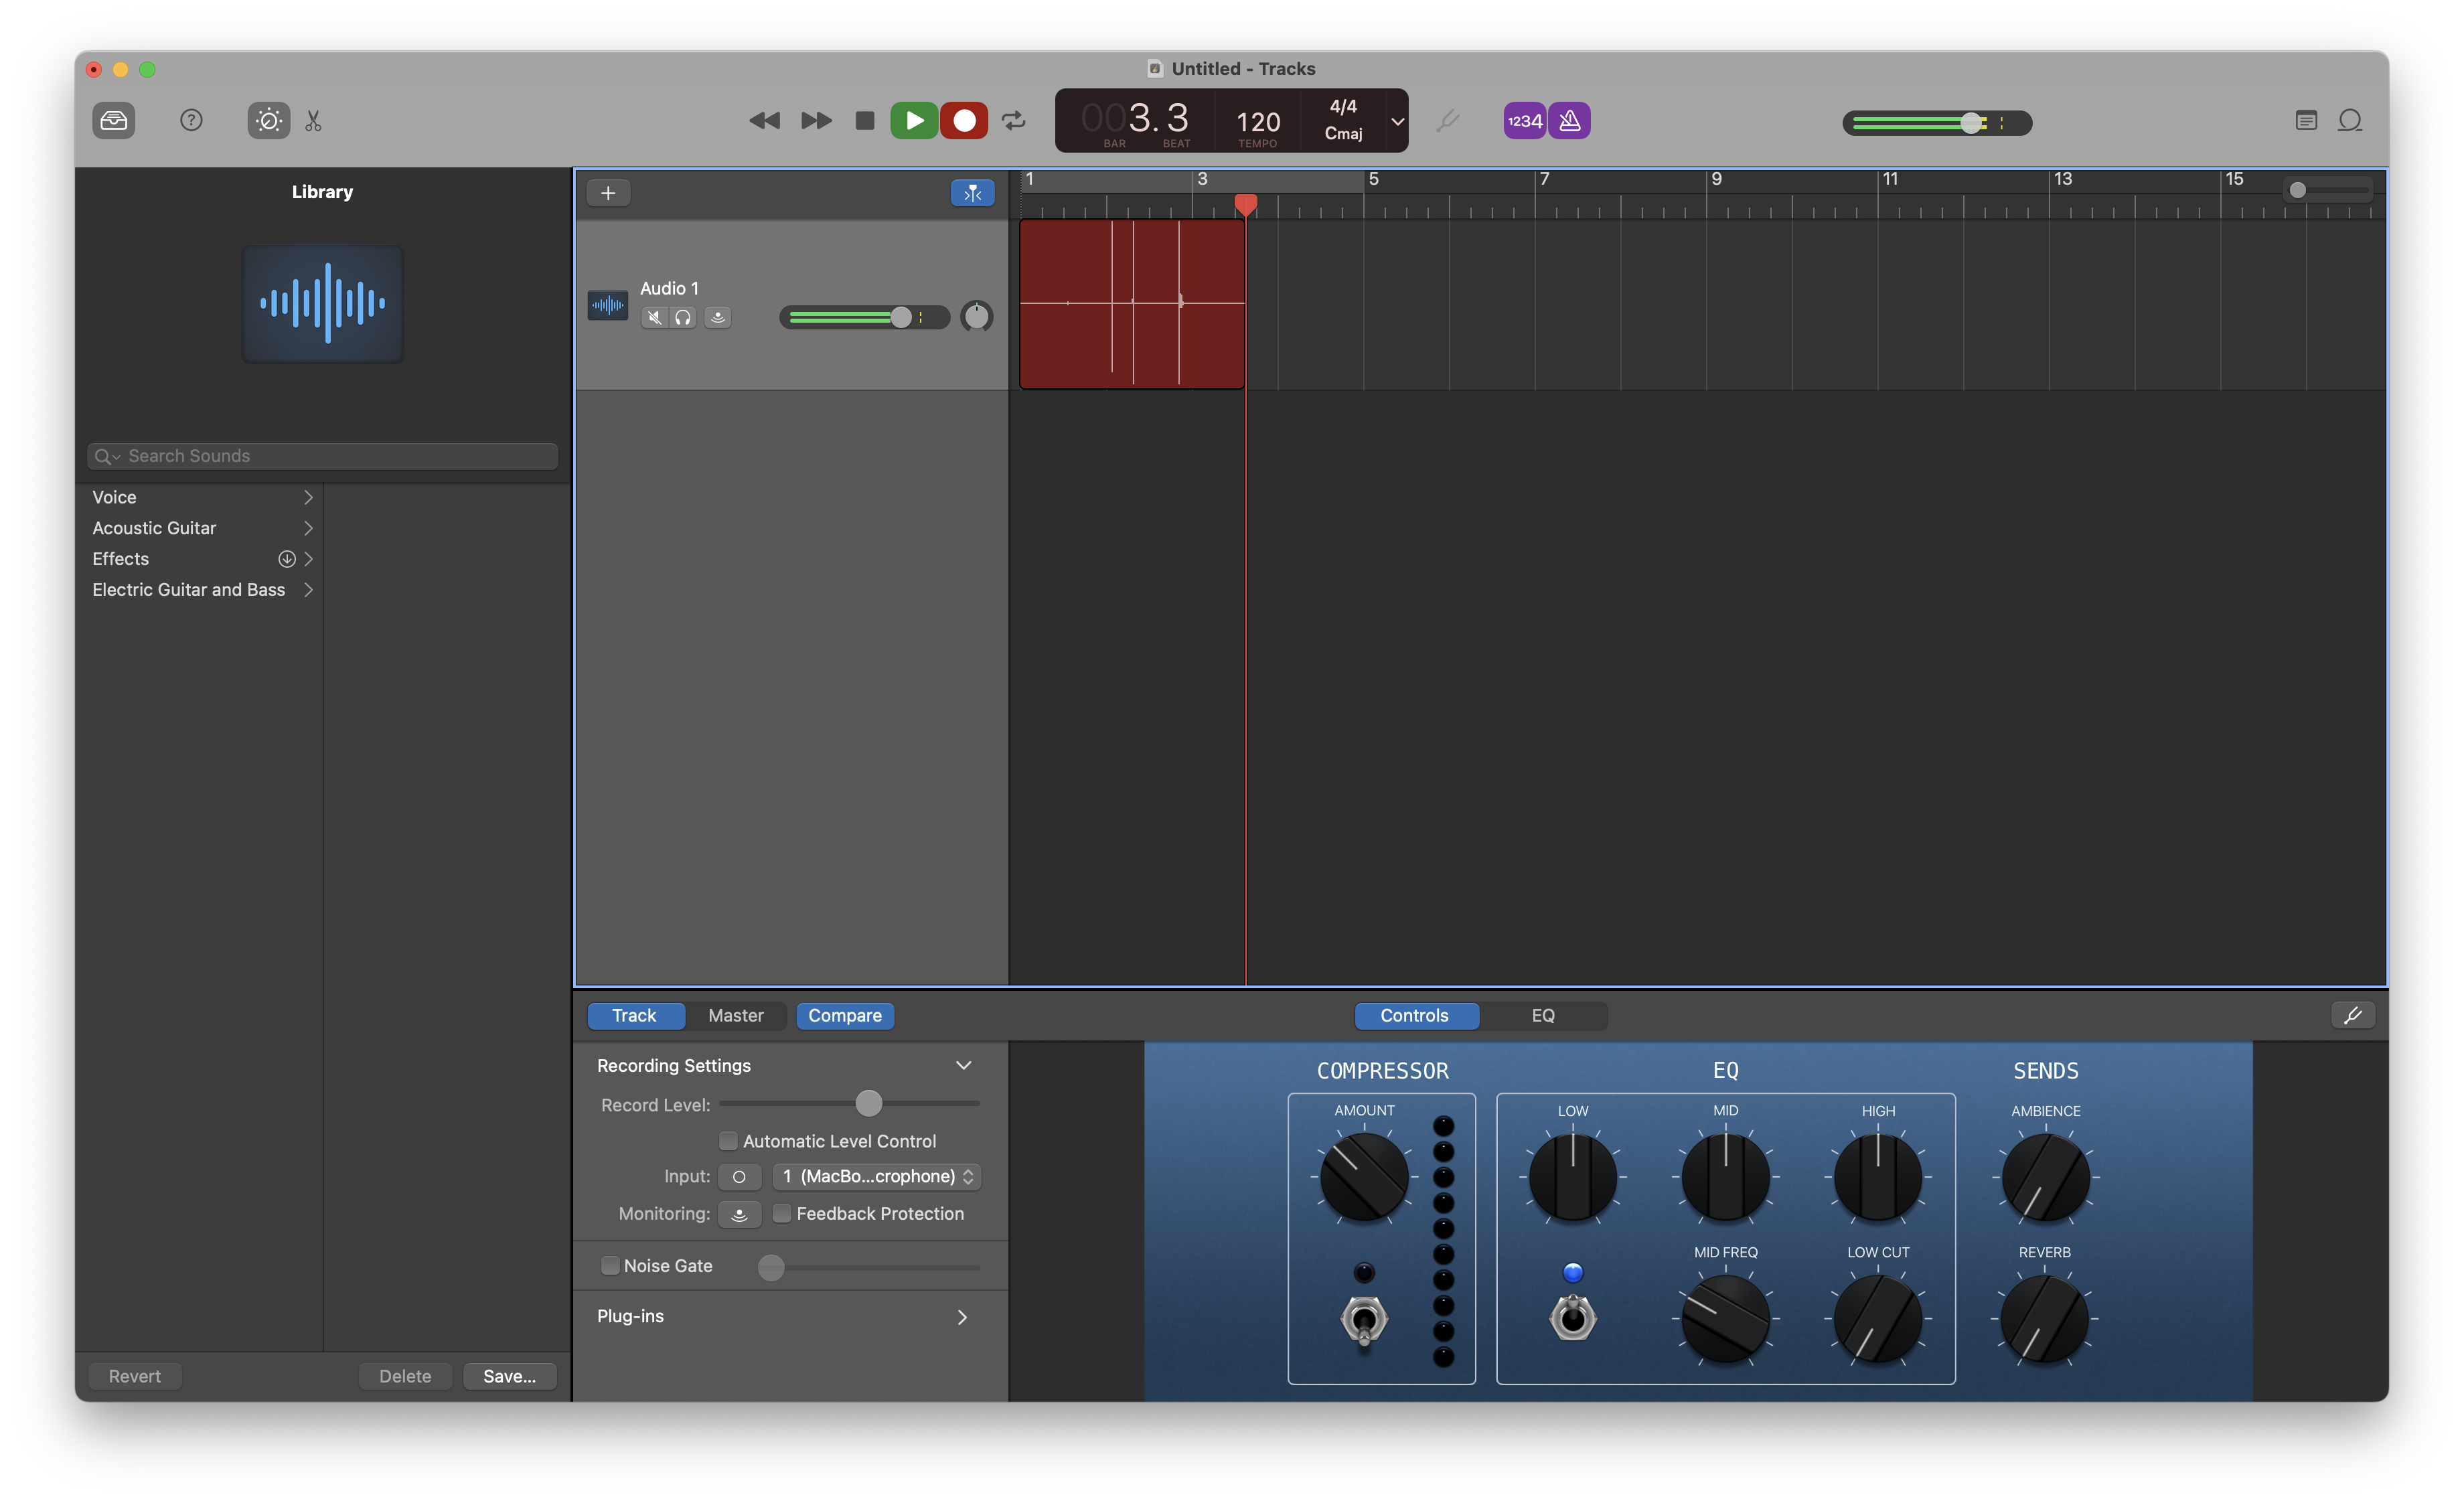
Task: Click the Save... button in Library
Action: (509, 1377)
